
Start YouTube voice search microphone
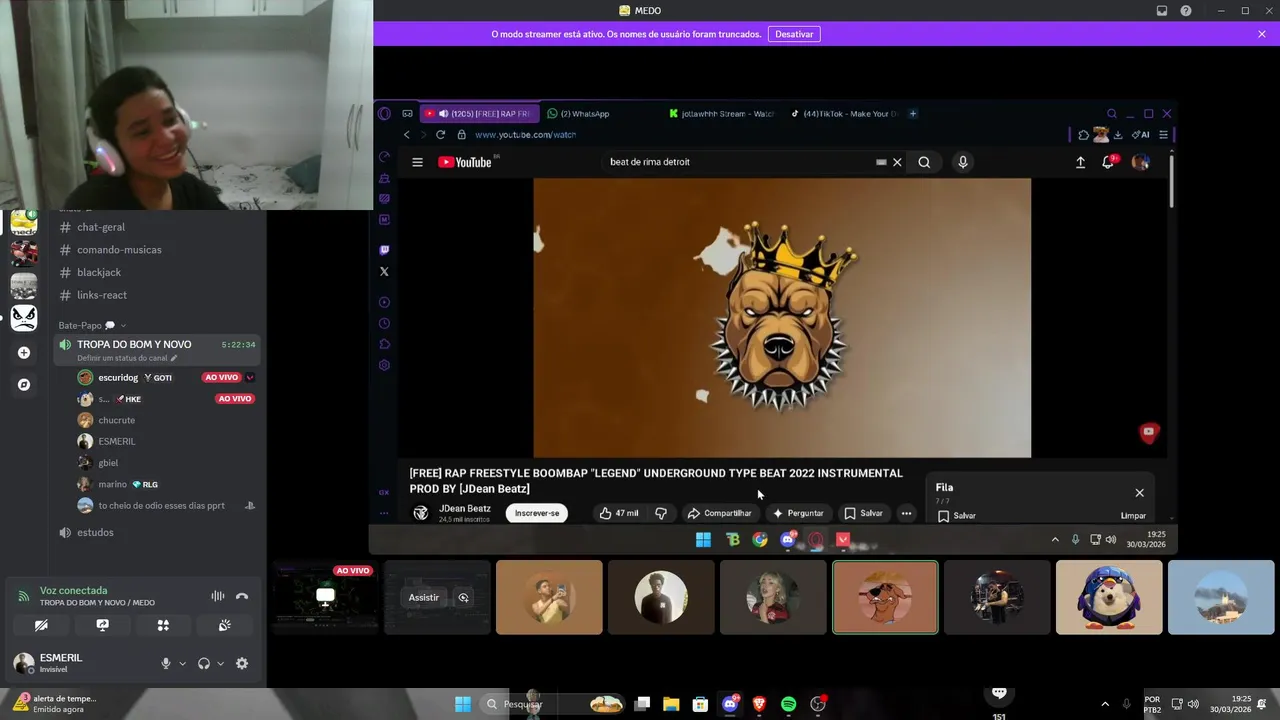(963, 162)
